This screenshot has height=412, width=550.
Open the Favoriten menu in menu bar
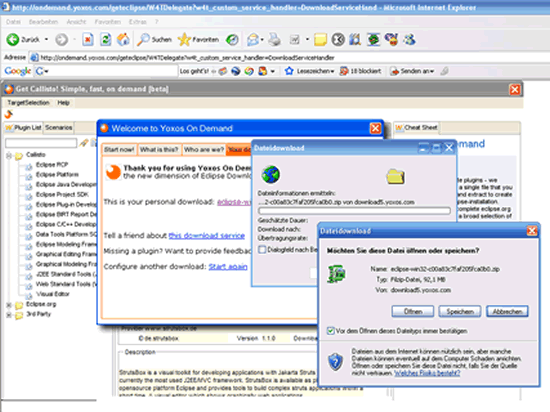(x=108, y=22)
